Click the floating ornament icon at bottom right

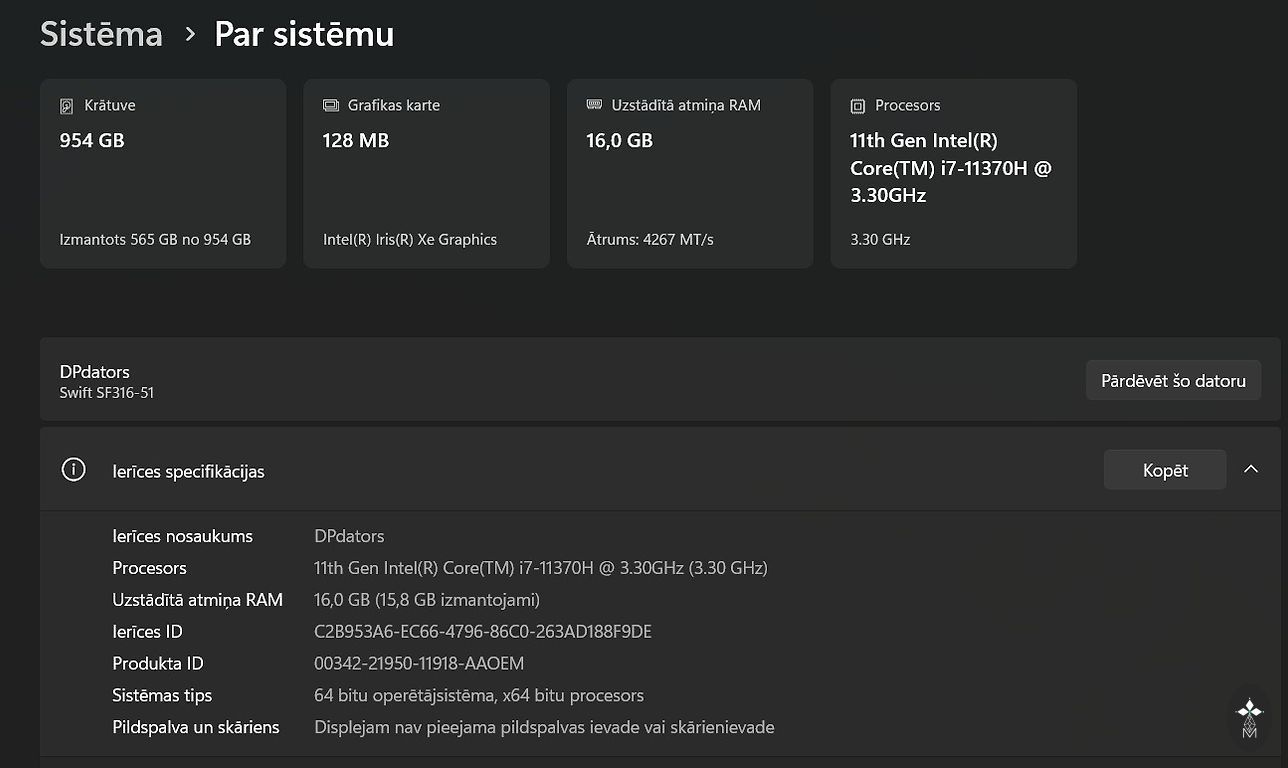pyautogui.click(x=1249, y=717)
